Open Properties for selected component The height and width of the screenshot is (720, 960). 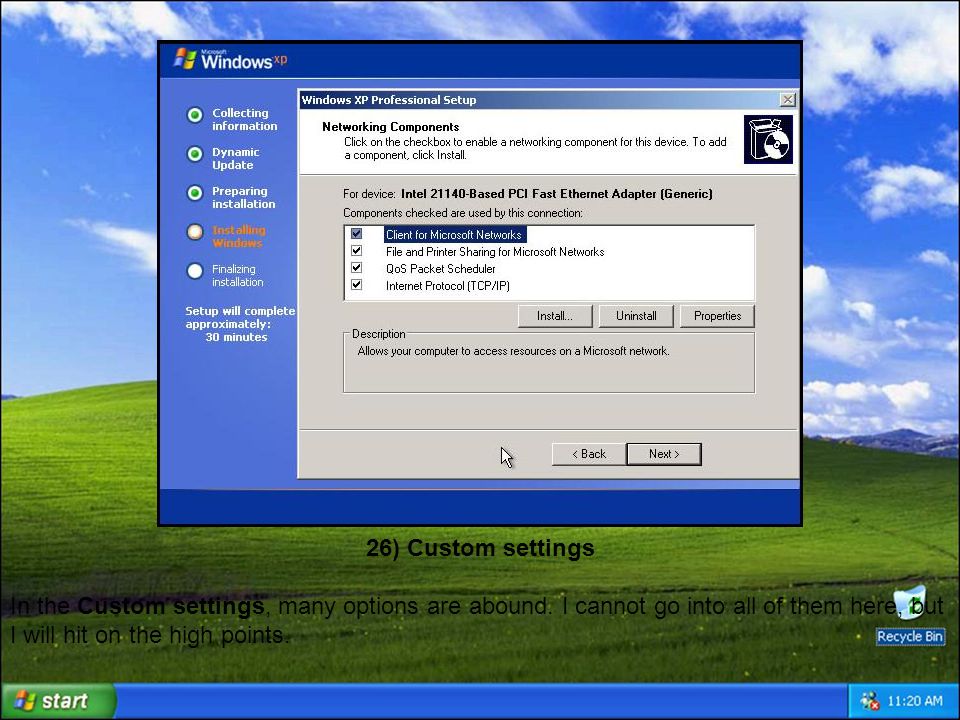click(x=718, y=316)
